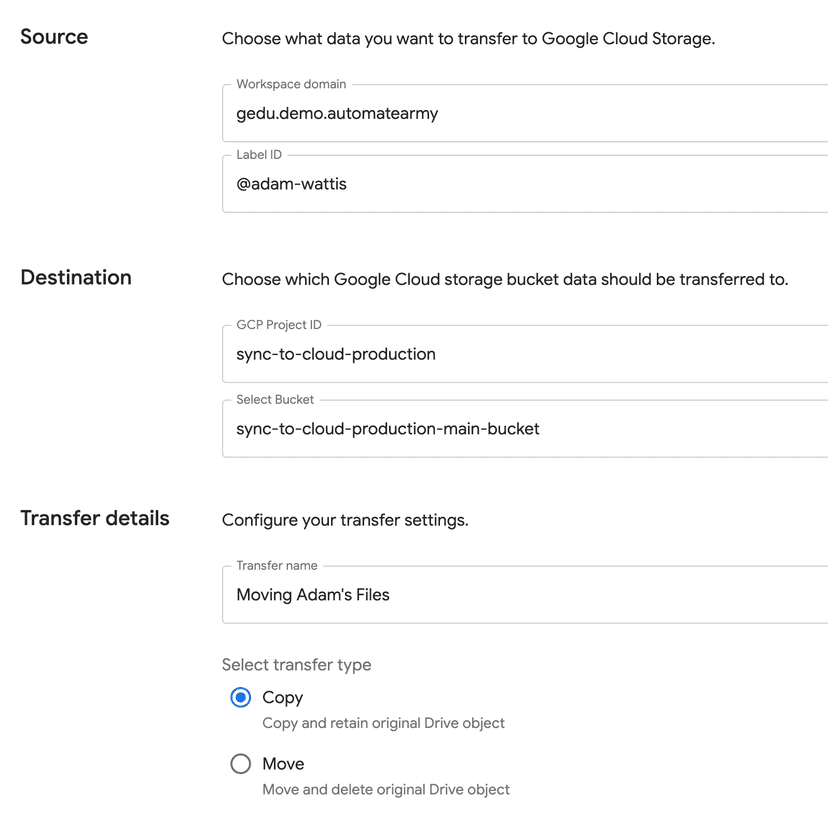The width and height of the screenshot is (828, 822).
Task: Click the Transfer details section heading
Action: click(x=94, y=518)
